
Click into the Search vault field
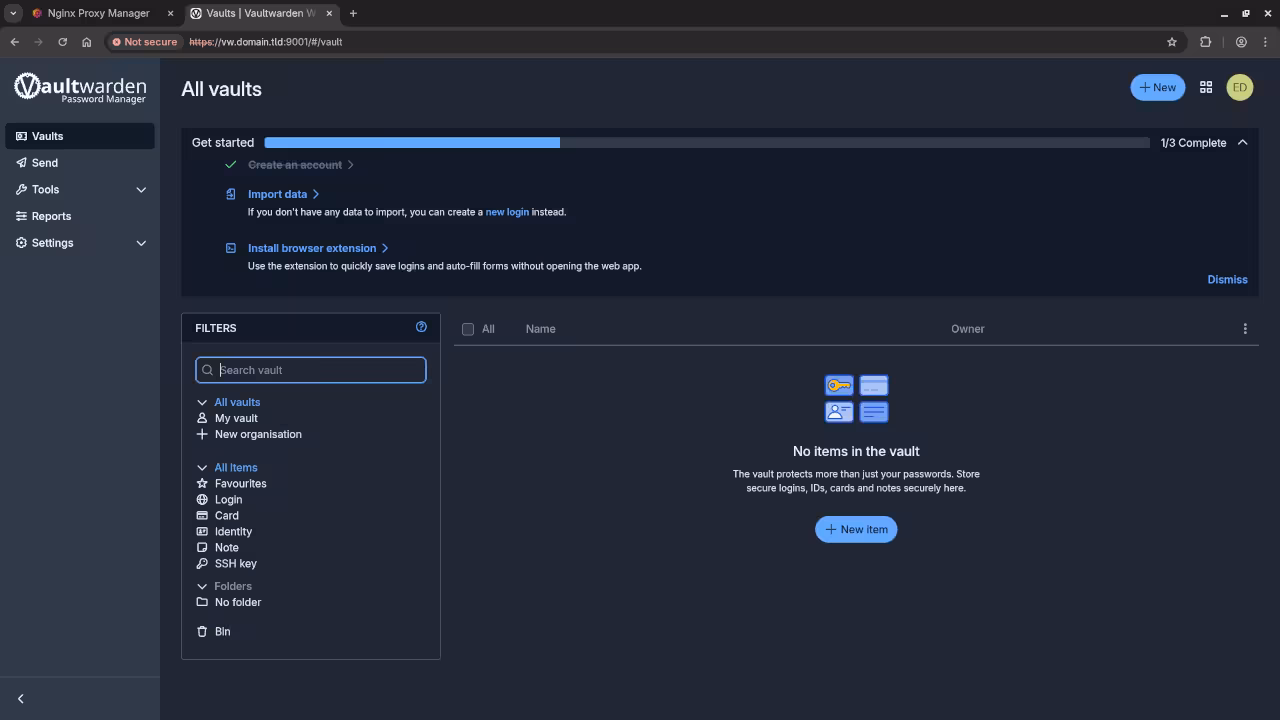pos(310,369)
